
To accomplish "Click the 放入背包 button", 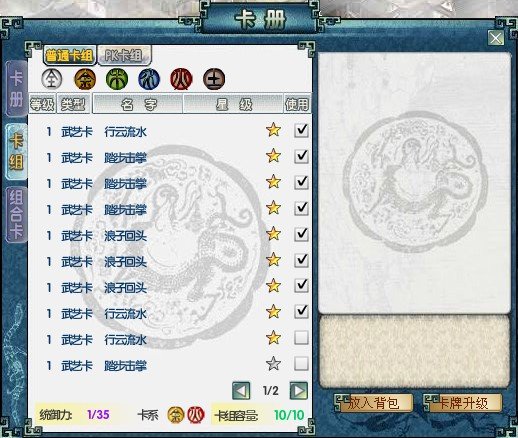I will coord(374,403).
